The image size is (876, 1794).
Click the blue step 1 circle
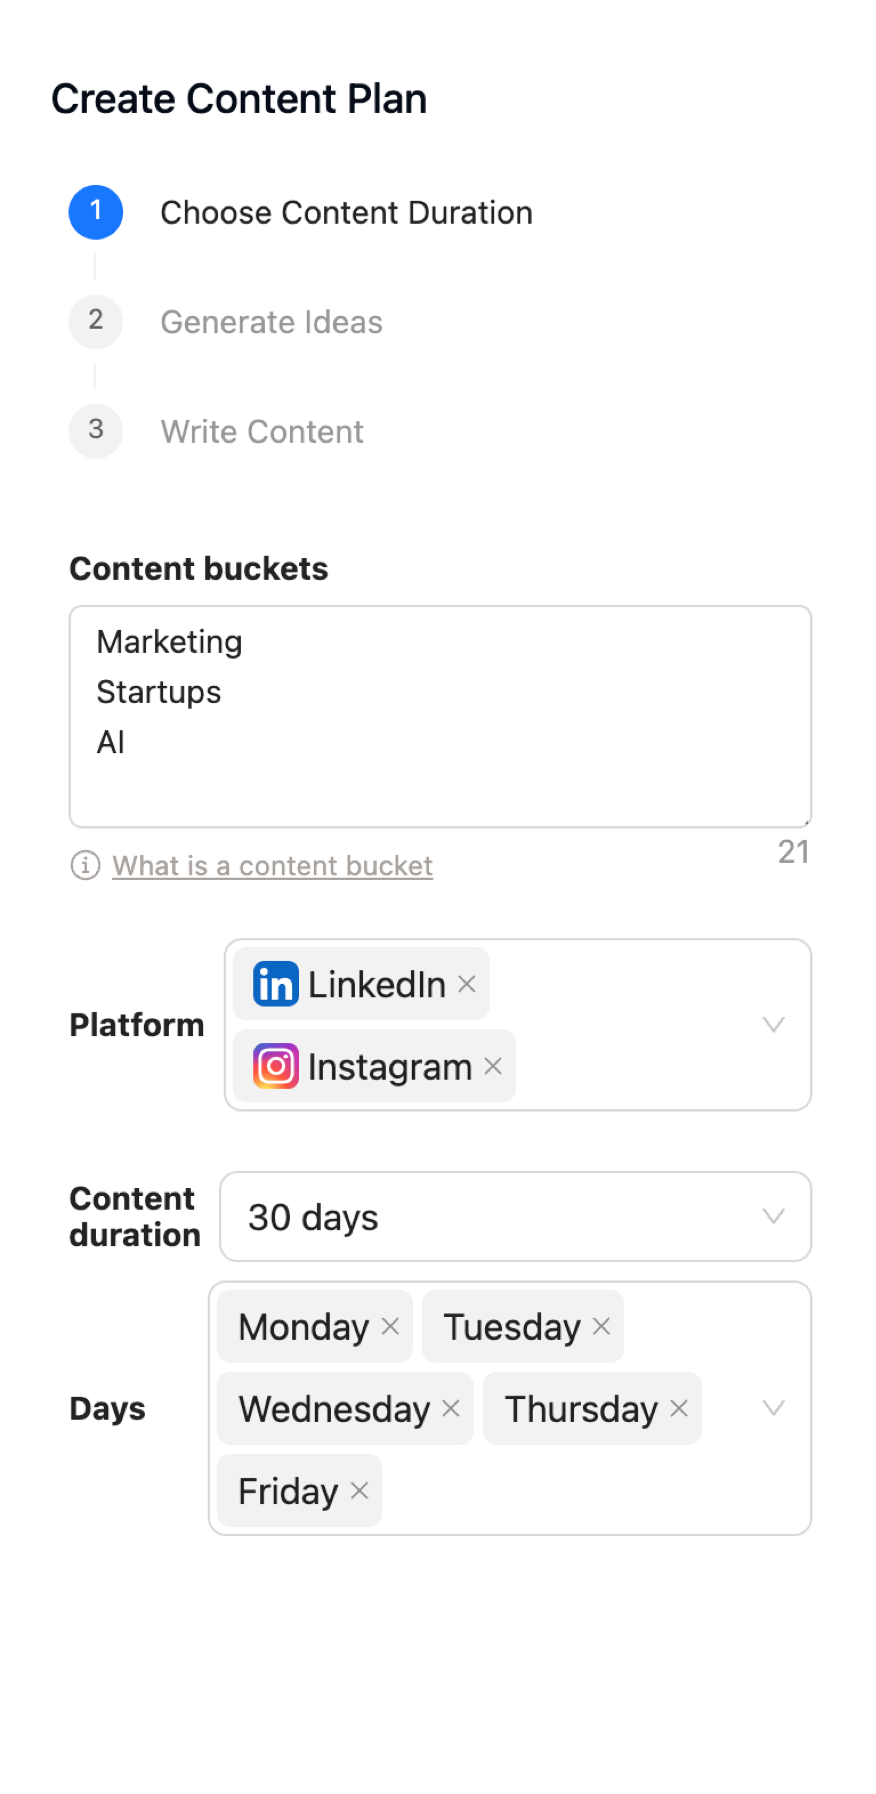point(95,212)
